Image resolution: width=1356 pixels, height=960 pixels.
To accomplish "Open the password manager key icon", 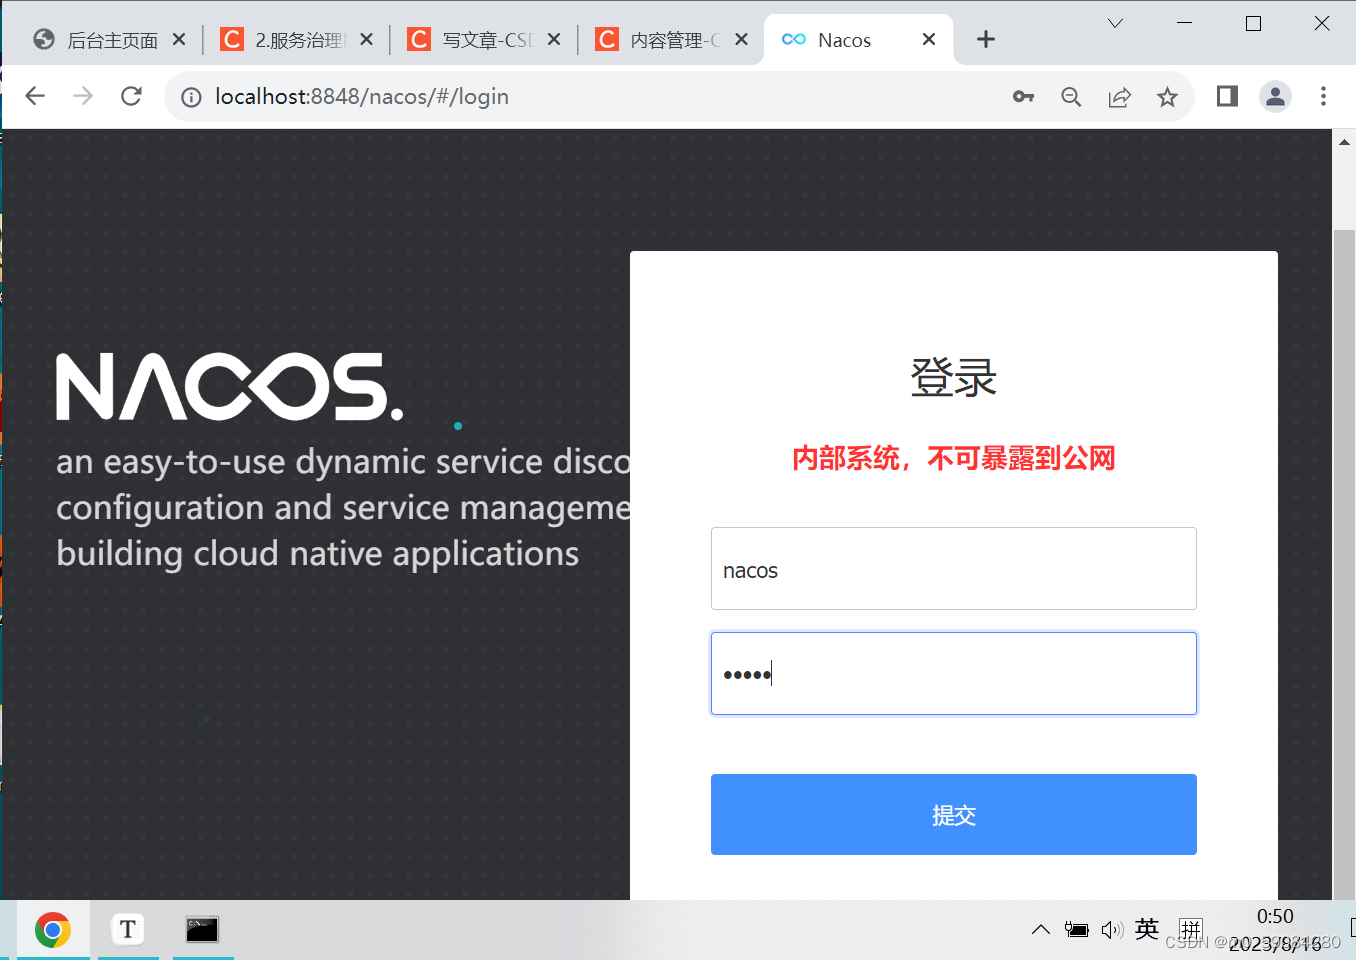I will [1023, 96].
